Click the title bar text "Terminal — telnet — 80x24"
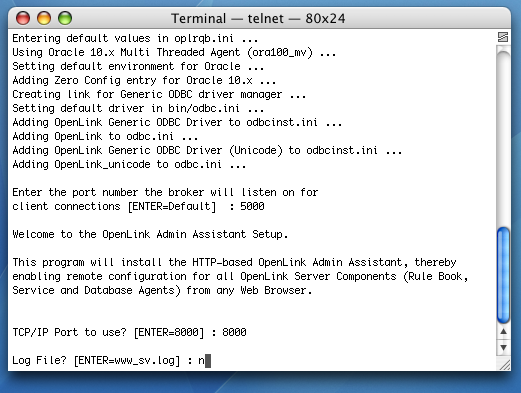521x393 pixels. pyautogui.click(x=258, y=18)
